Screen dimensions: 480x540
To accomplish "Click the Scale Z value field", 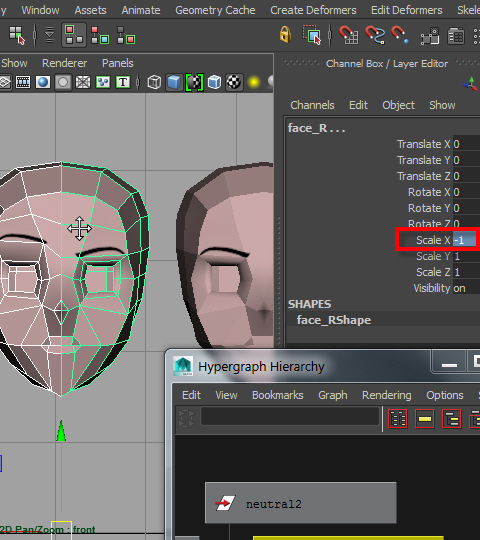I will click(466, 272).
